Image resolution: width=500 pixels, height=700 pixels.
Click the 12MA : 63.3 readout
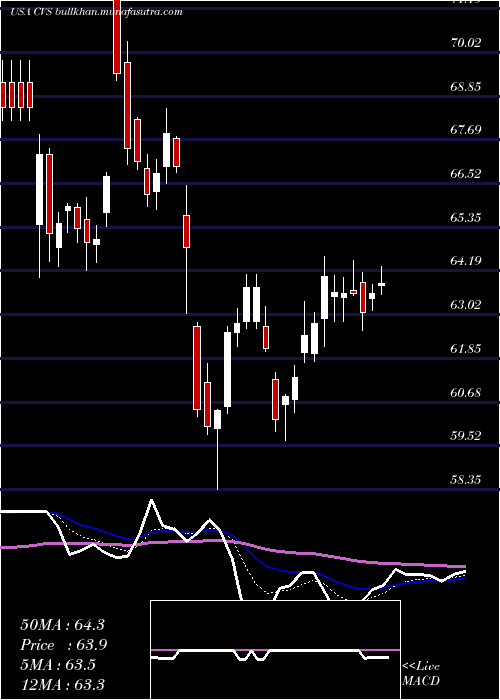(x=62, y=684)
